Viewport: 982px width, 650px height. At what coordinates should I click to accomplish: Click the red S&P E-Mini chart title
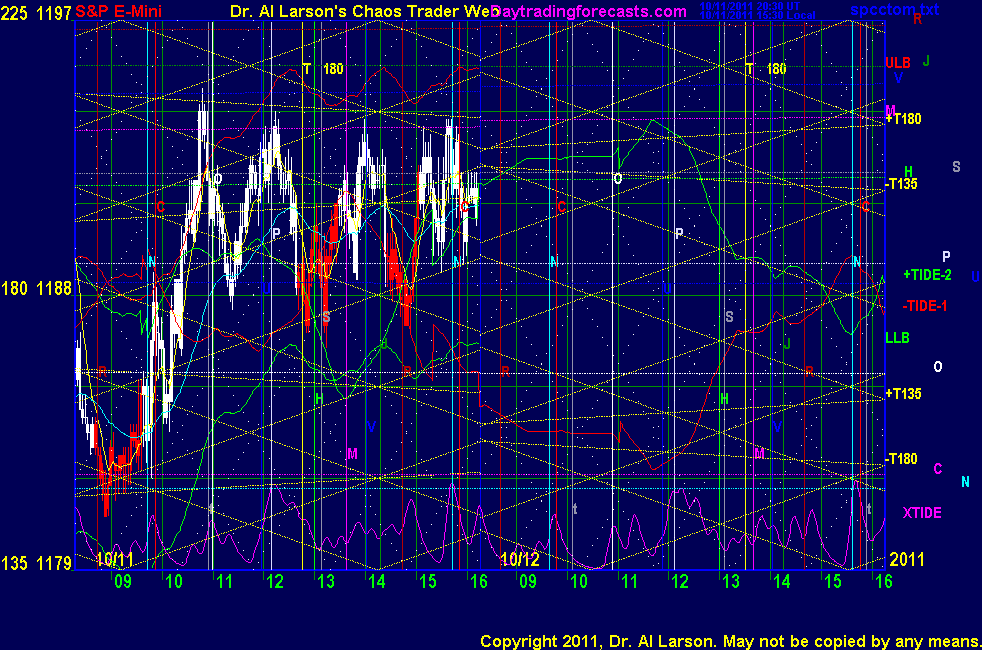118,11
